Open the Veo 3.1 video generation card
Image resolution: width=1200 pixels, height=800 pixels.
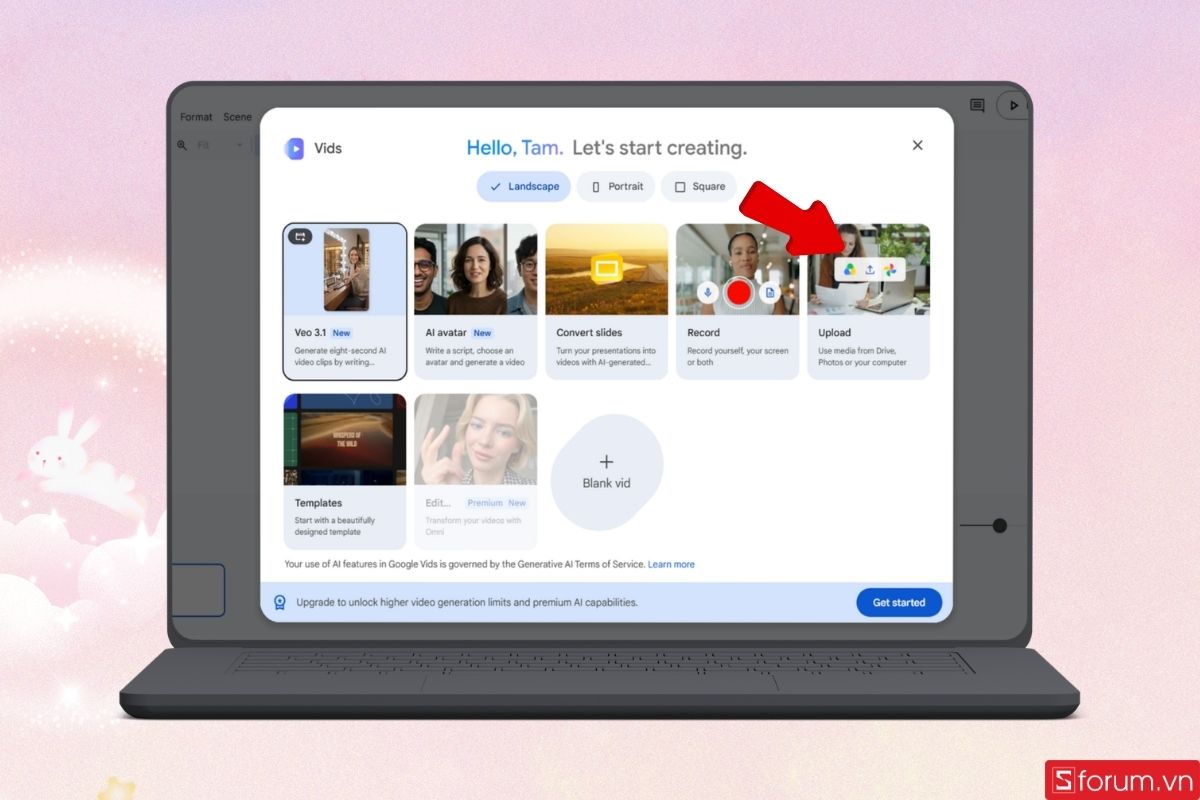pos(345,301)
